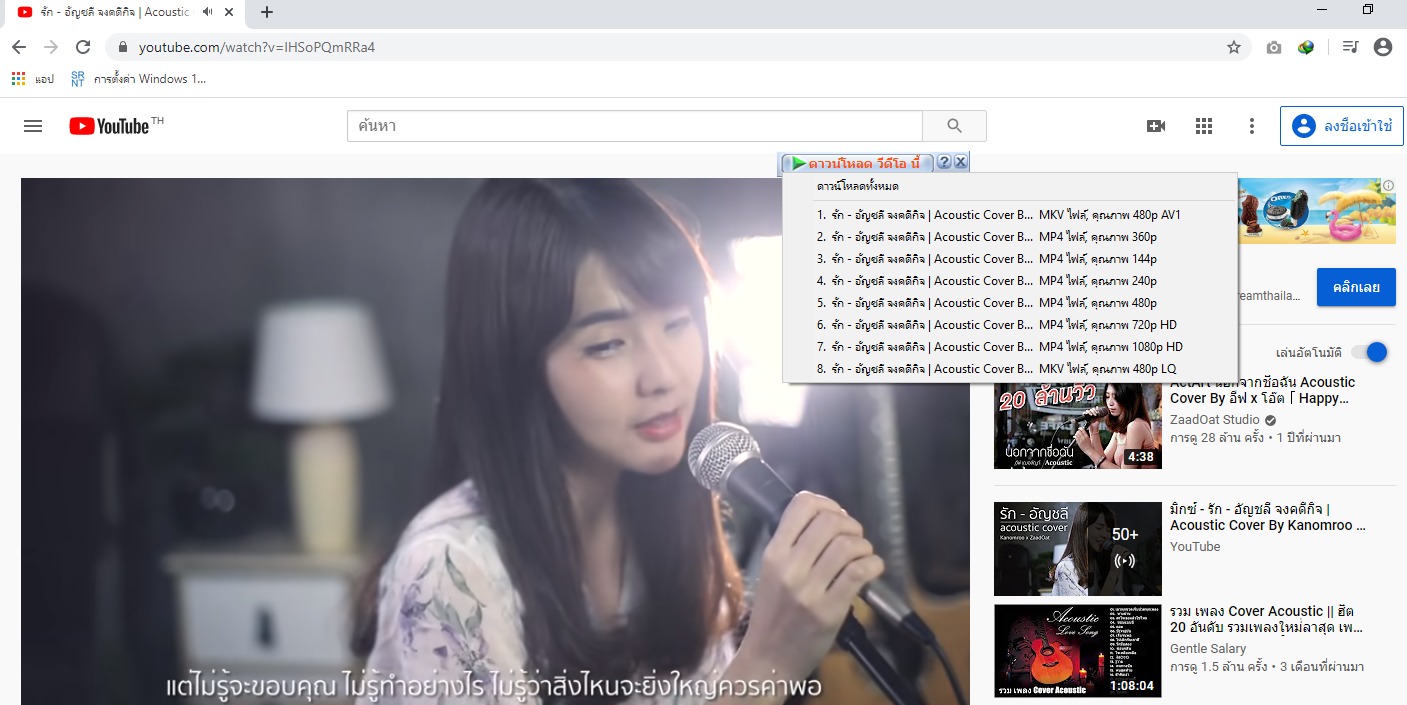Click inside the YouTube search field
The width and height of the screenshot is (1407, 705).
coord(634,126)
